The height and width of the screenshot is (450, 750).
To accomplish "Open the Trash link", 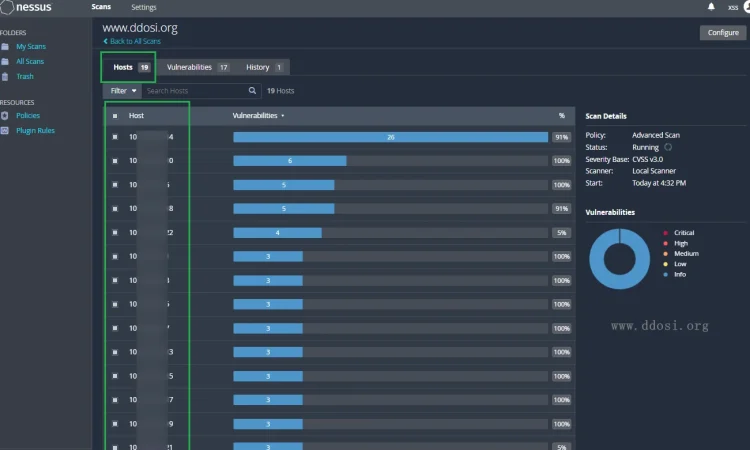I will click(x=25, y=77).
